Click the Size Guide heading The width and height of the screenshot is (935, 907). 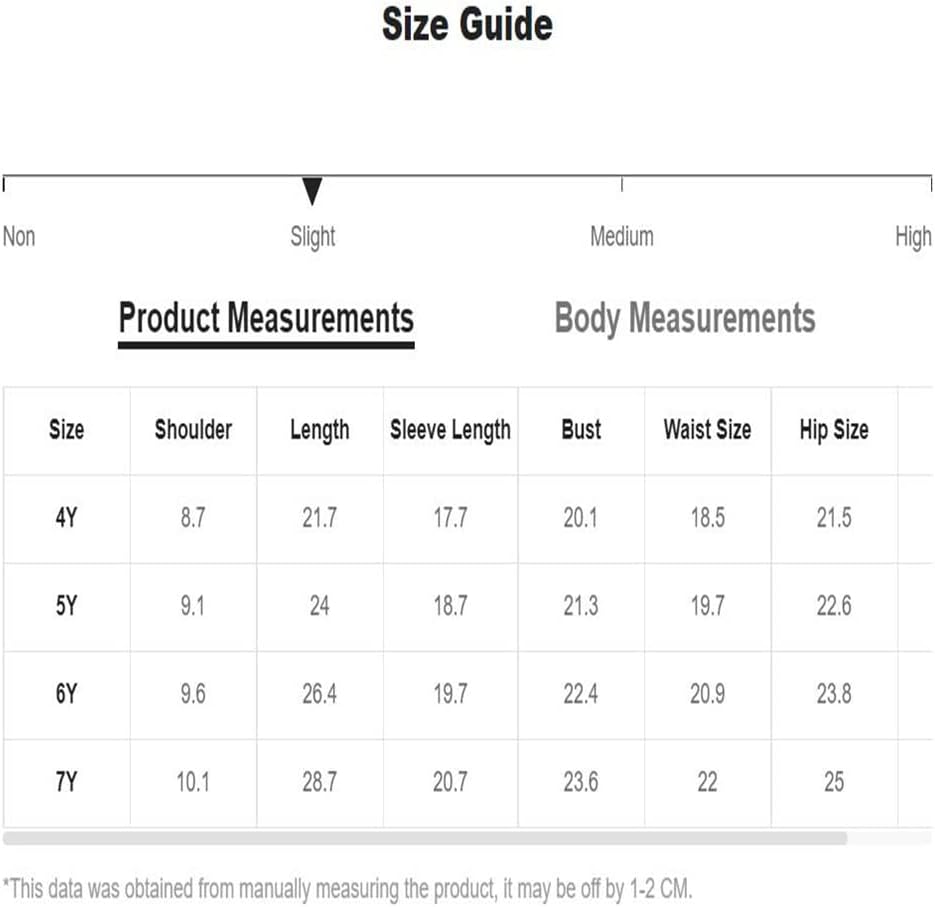click(467, 25)
